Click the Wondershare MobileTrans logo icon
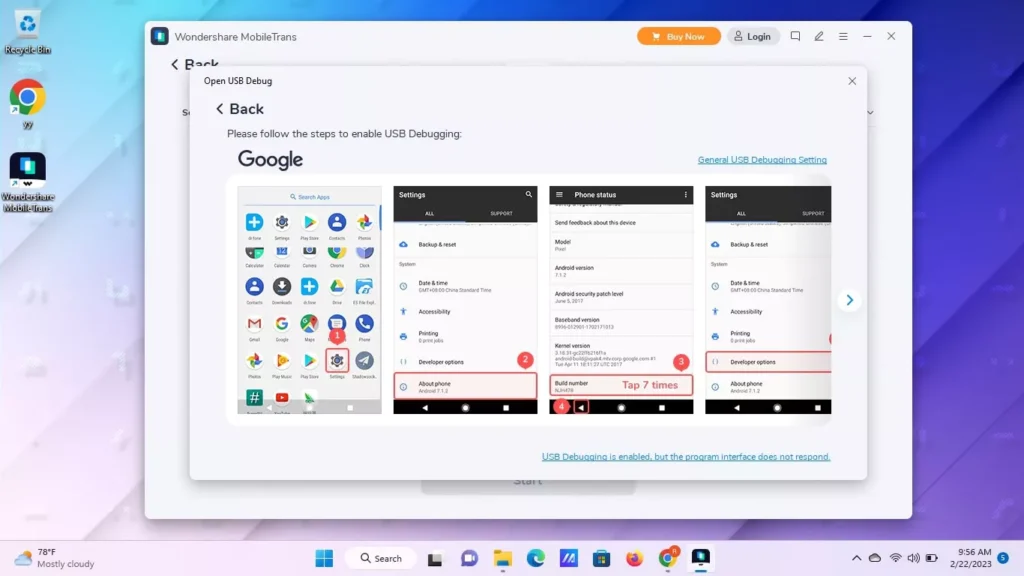1024x576 pixels. [x=160, y=35]
